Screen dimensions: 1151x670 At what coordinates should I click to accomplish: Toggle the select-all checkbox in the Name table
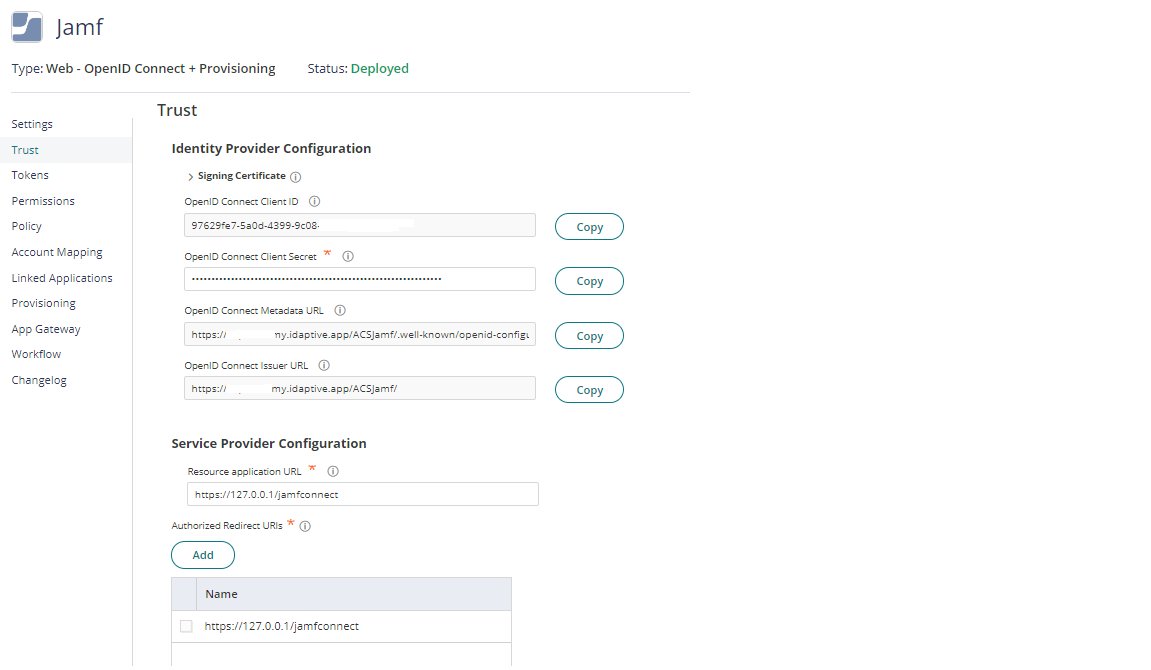(x=186, y=593)
